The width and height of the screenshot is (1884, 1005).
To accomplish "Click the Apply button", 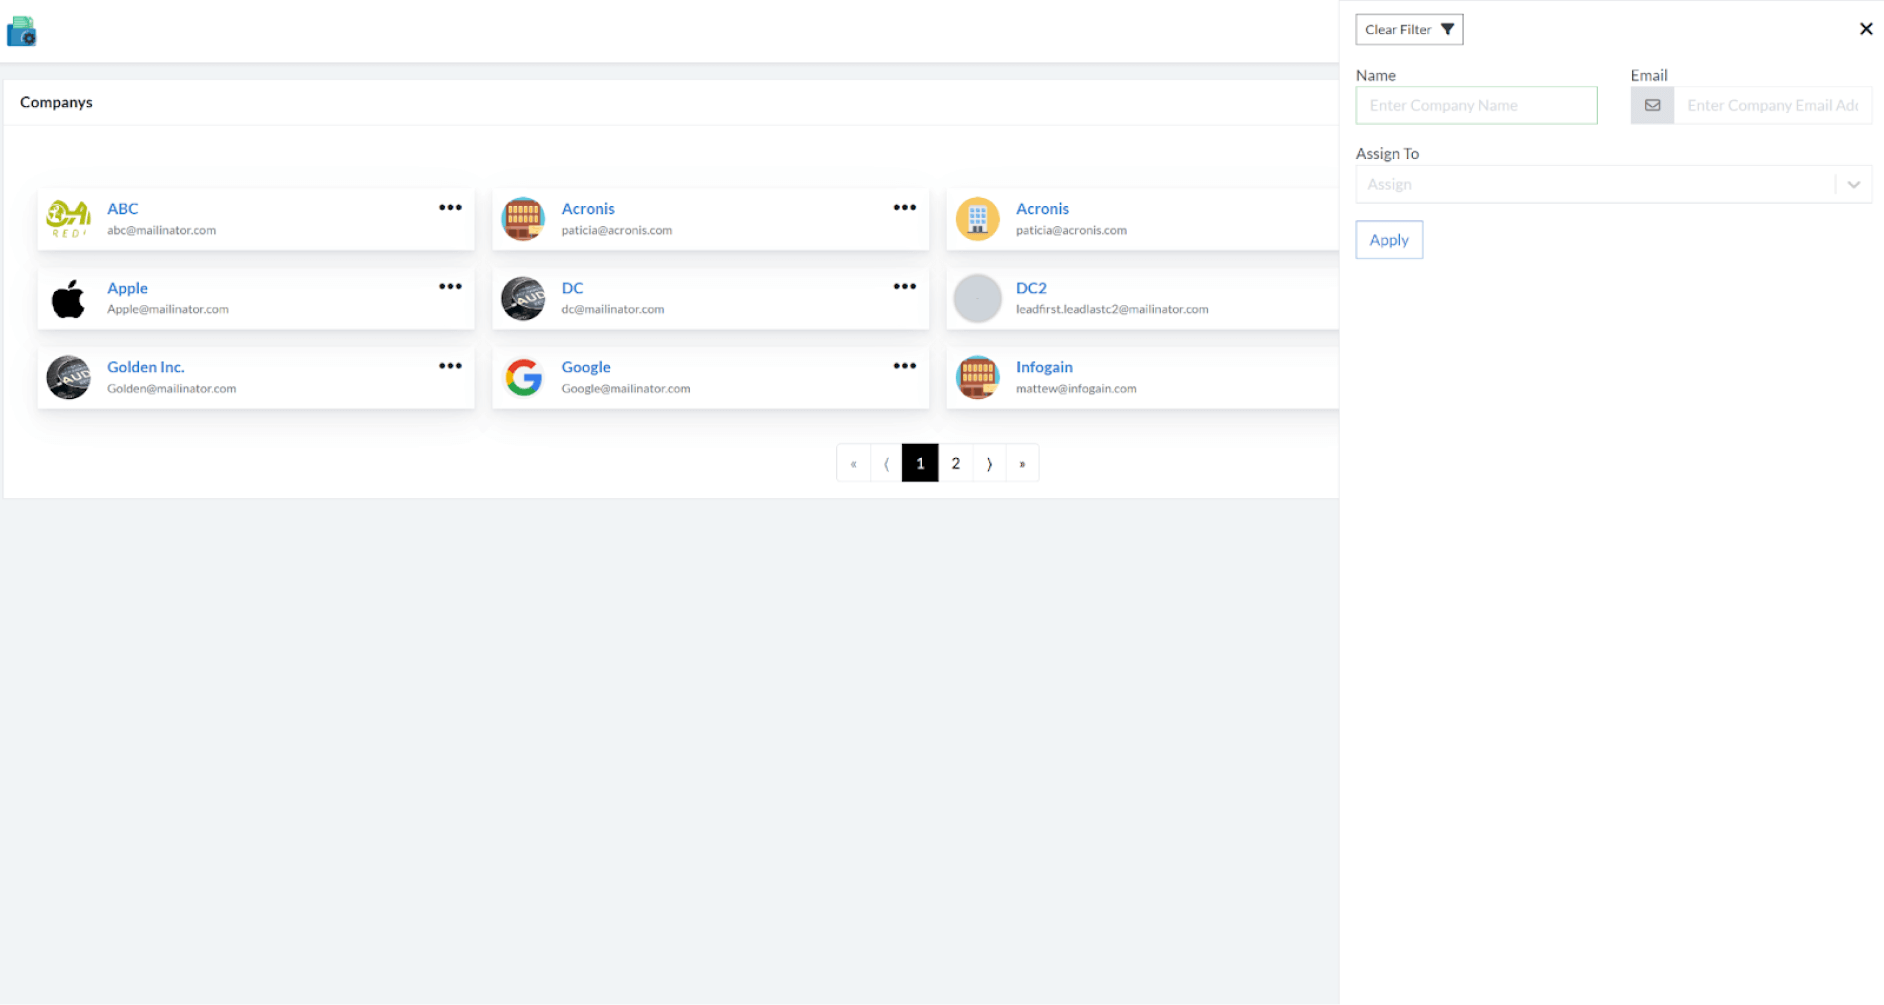I will 1388,239.
